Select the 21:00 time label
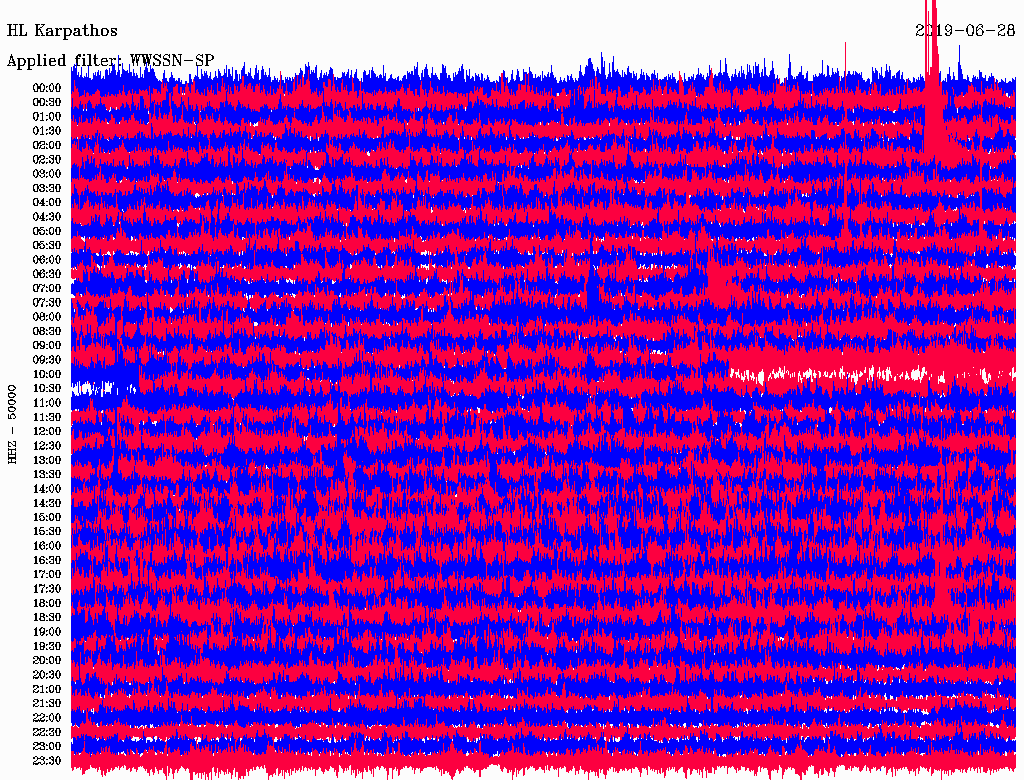The width and height of the screenshot is (1024, 780). coord(47,689)
